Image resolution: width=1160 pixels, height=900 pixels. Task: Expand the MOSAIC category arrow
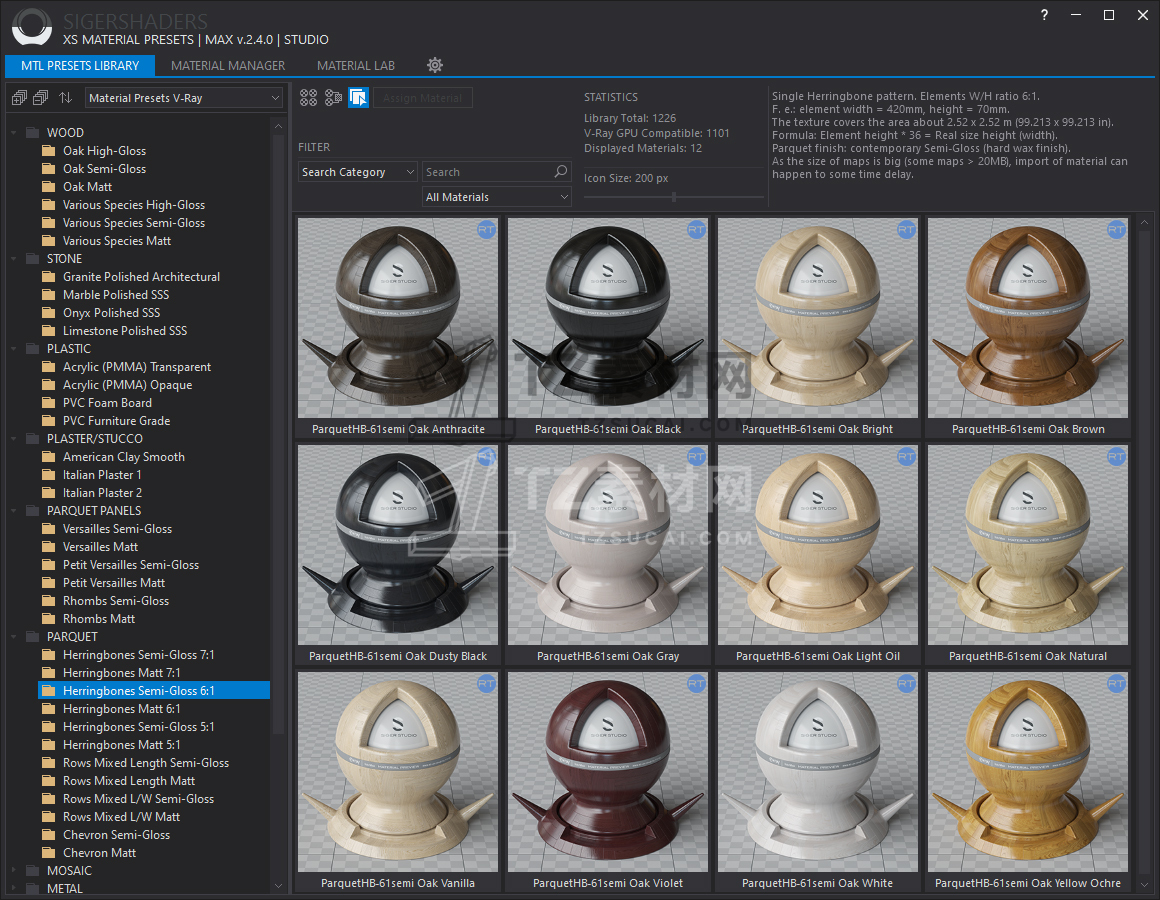(13, 870)
